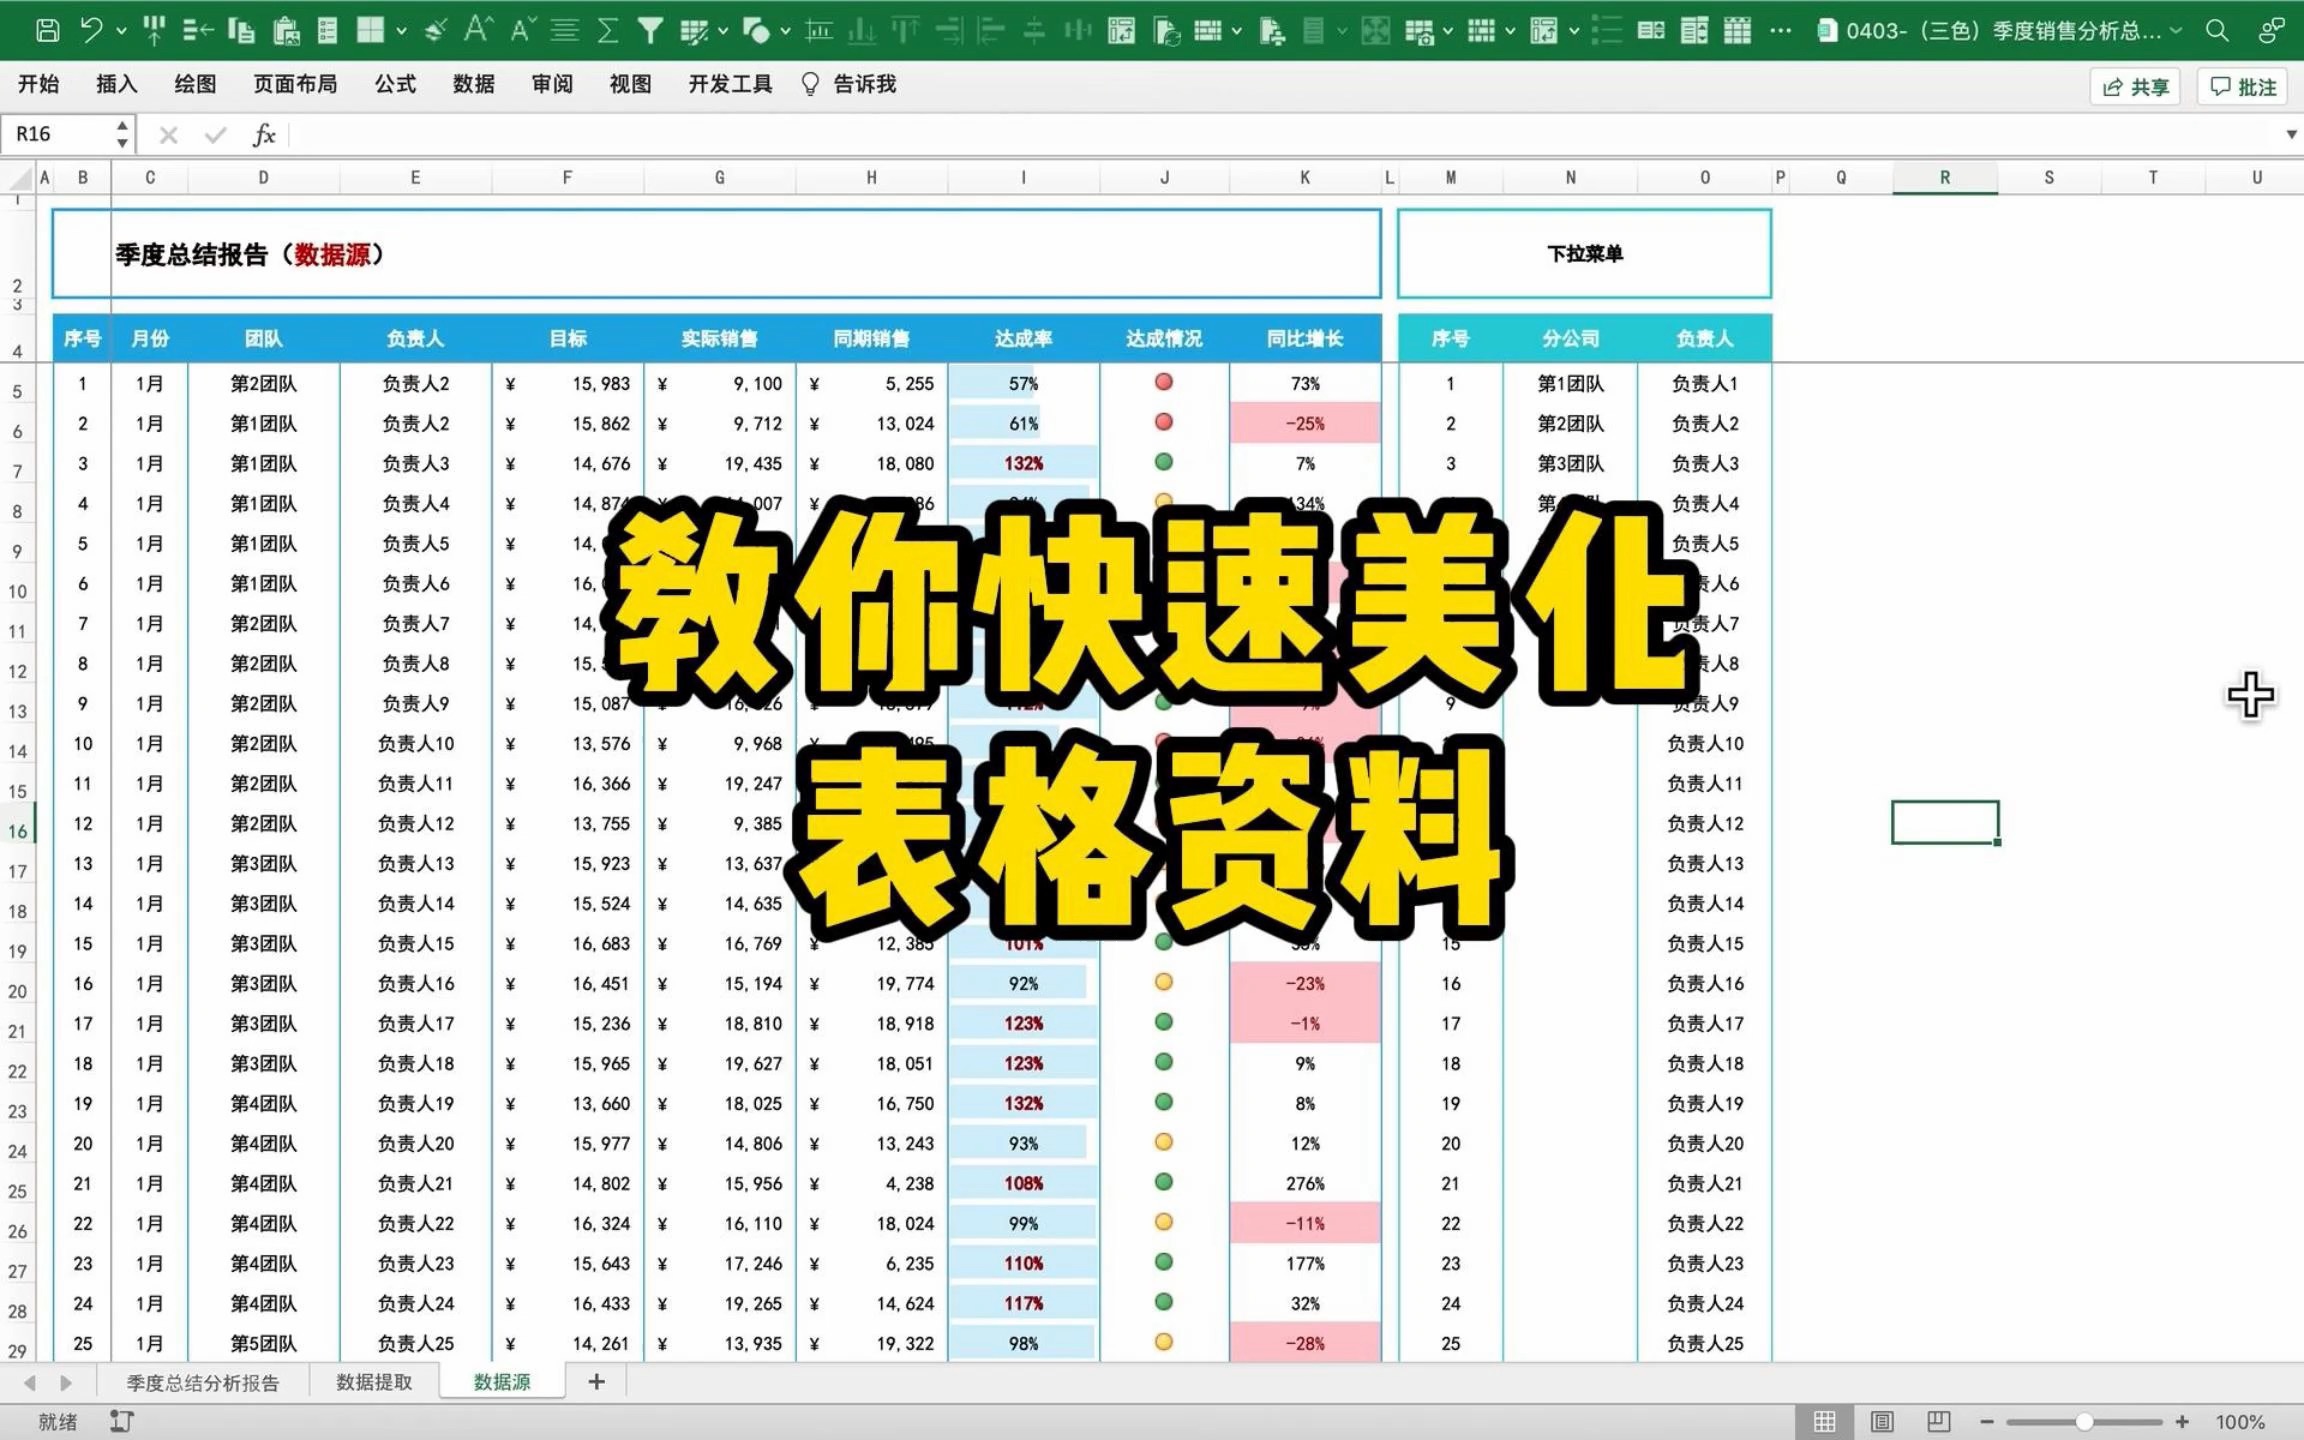The height and width of the screenshot is (1440, 2304).
Task: Select the Save icon
Action: click(x=46, y=31)
